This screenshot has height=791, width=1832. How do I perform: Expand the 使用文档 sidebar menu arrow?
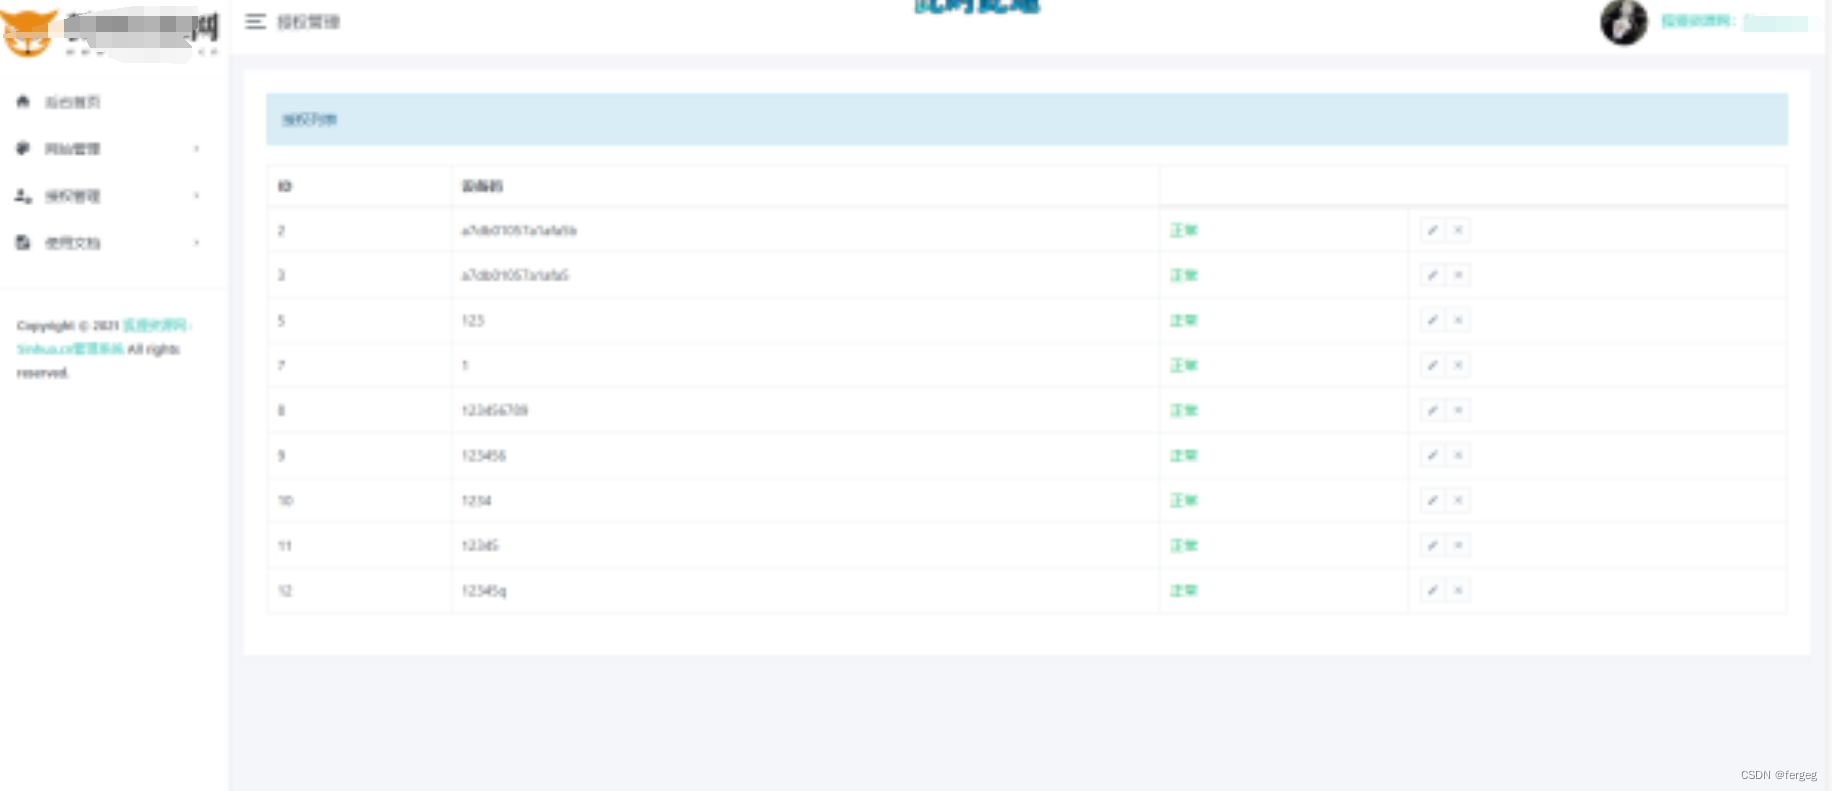pos(196,243)
